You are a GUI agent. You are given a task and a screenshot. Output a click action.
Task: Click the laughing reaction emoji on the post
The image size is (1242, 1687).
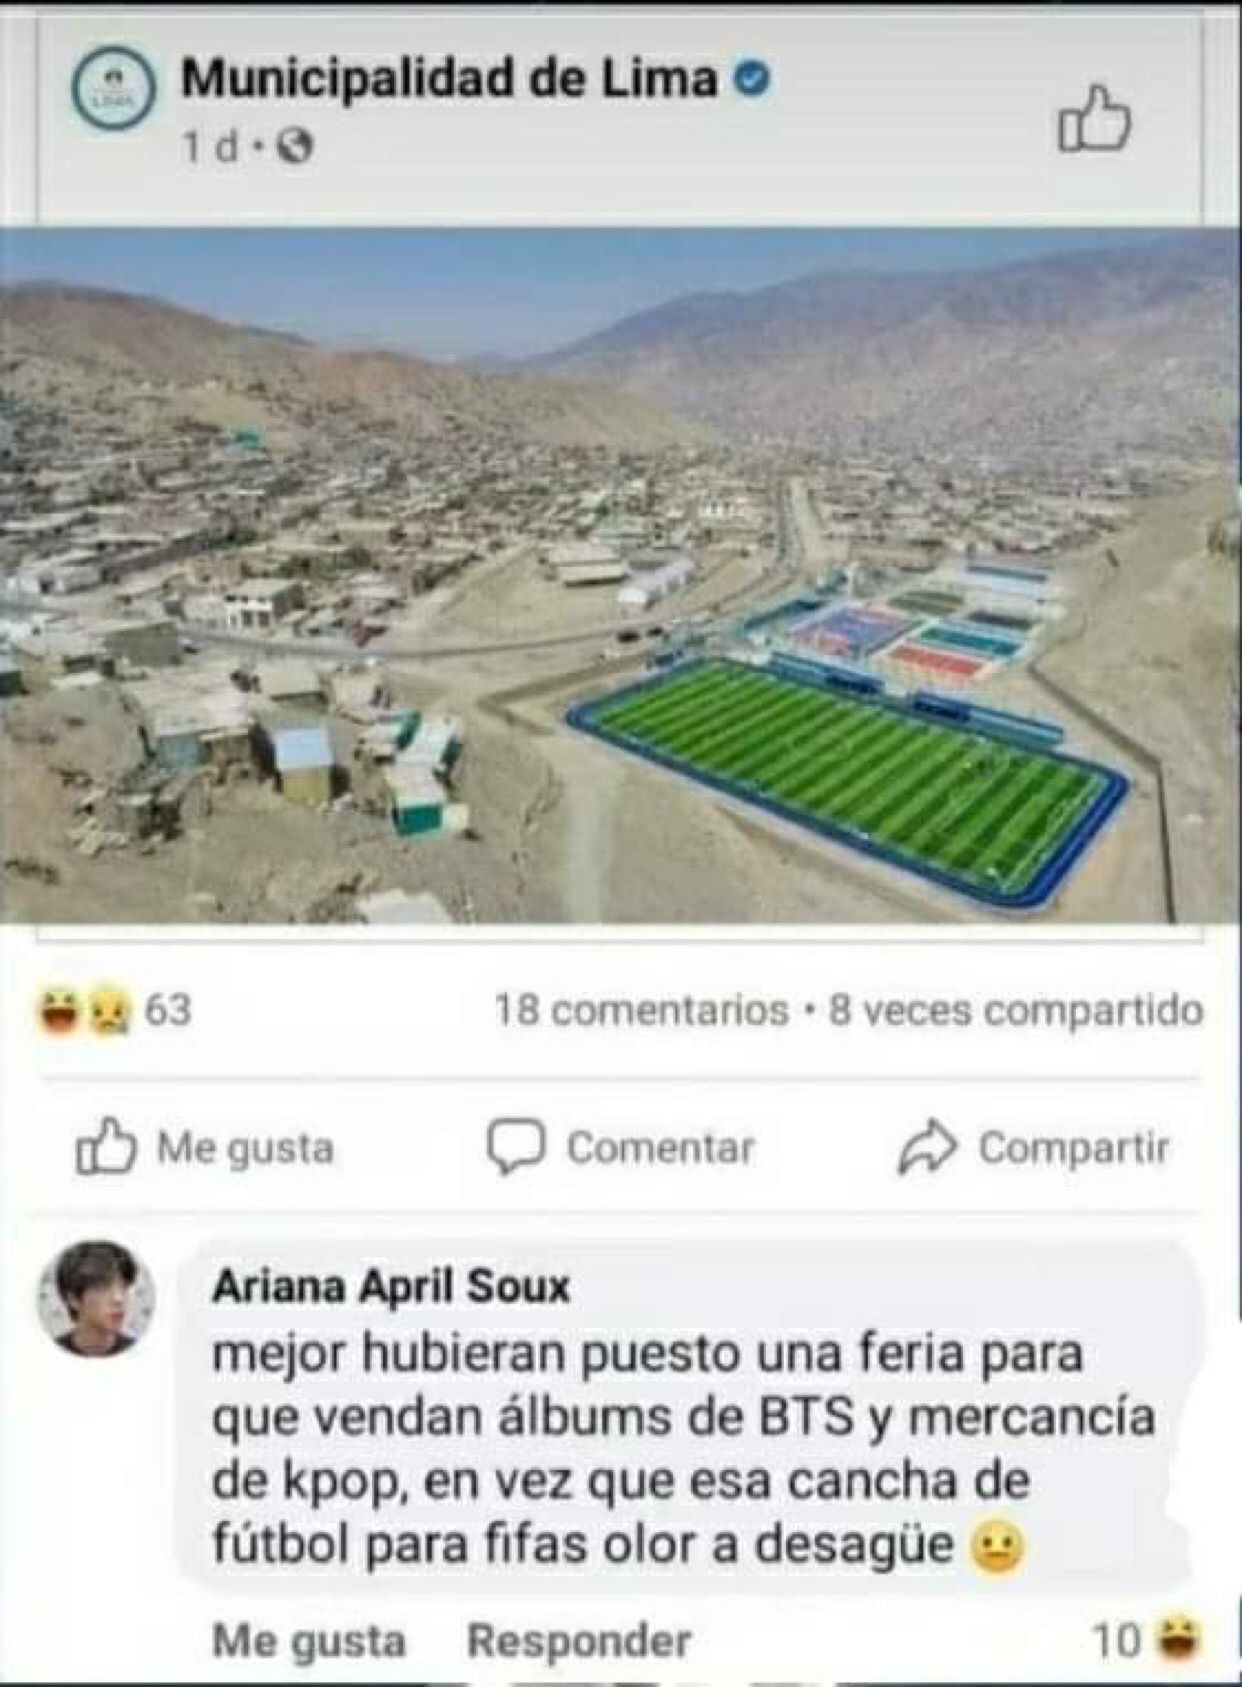click(x=60, y=1010)
